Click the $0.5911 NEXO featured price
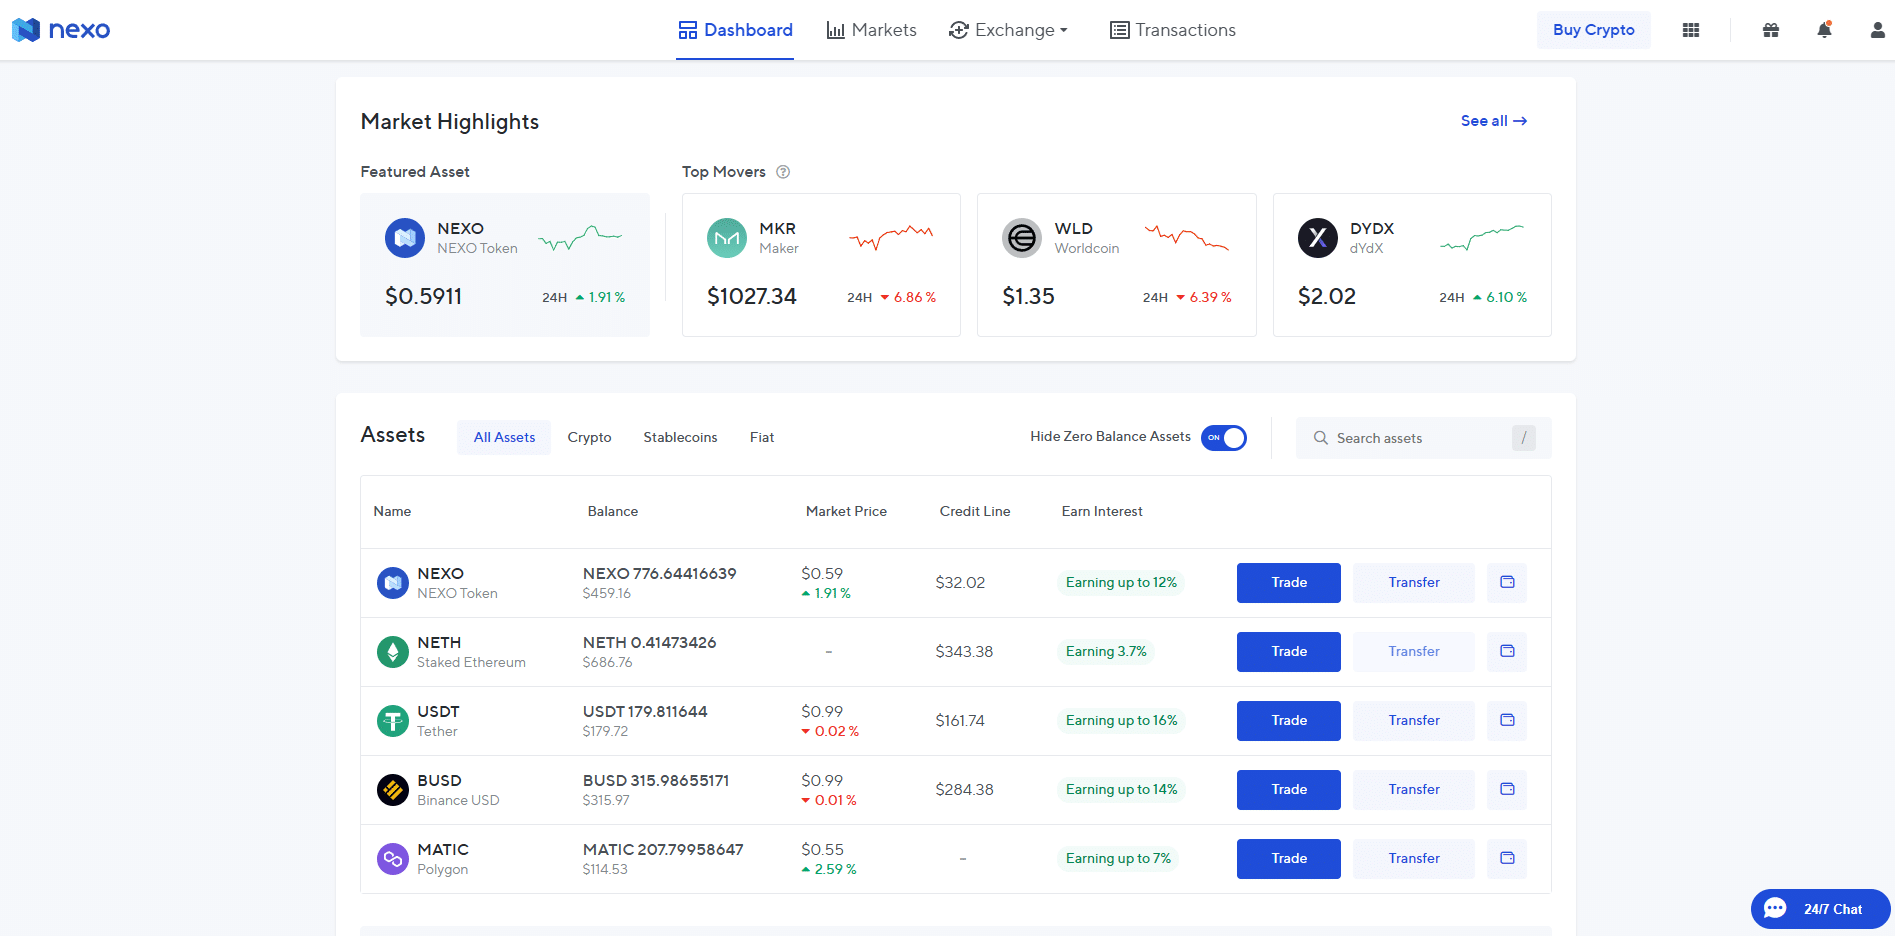This screenshot has width=1895, height=936. click(x=424, y=297)
